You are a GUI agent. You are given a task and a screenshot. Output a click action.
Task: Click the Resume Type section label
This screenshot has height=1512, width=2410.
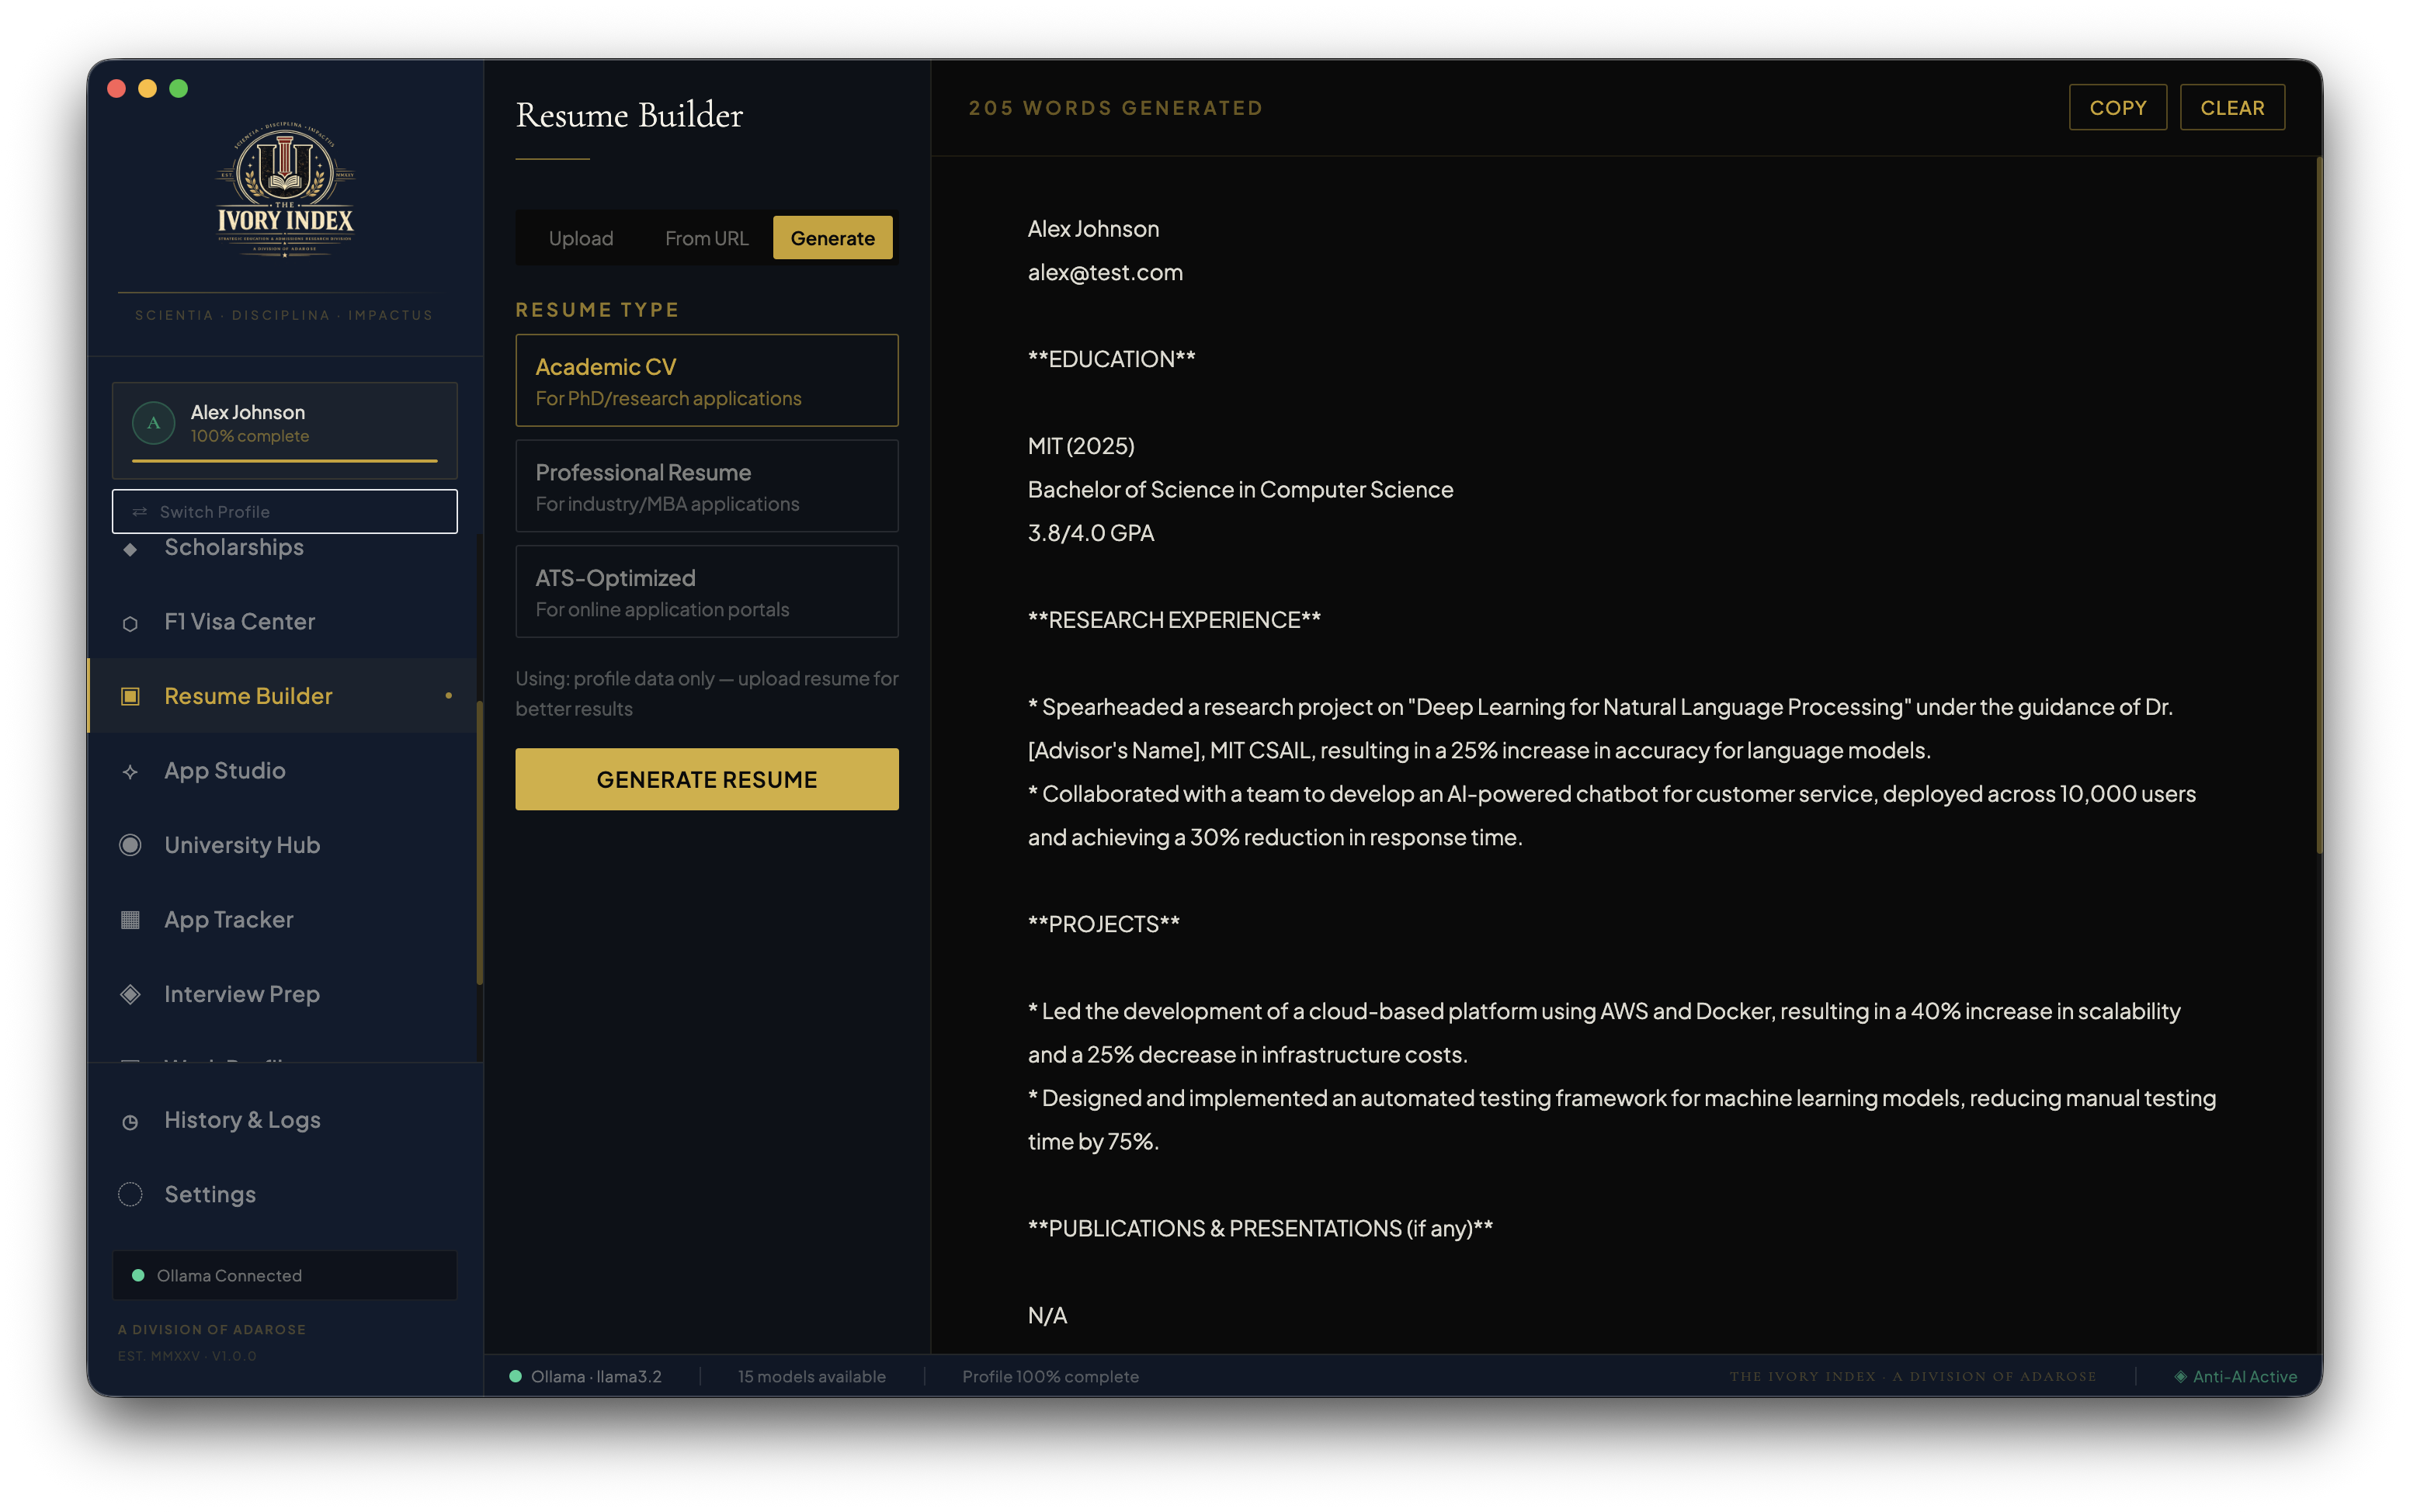pyautogui.click(x=597, y=309)
